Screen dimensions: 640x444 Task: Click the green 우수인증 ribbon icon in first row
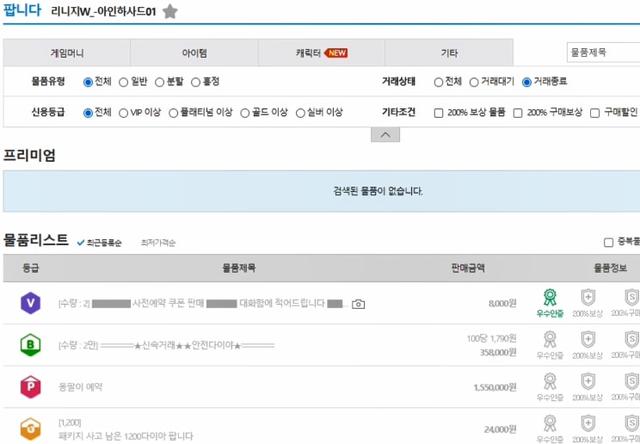550,298
